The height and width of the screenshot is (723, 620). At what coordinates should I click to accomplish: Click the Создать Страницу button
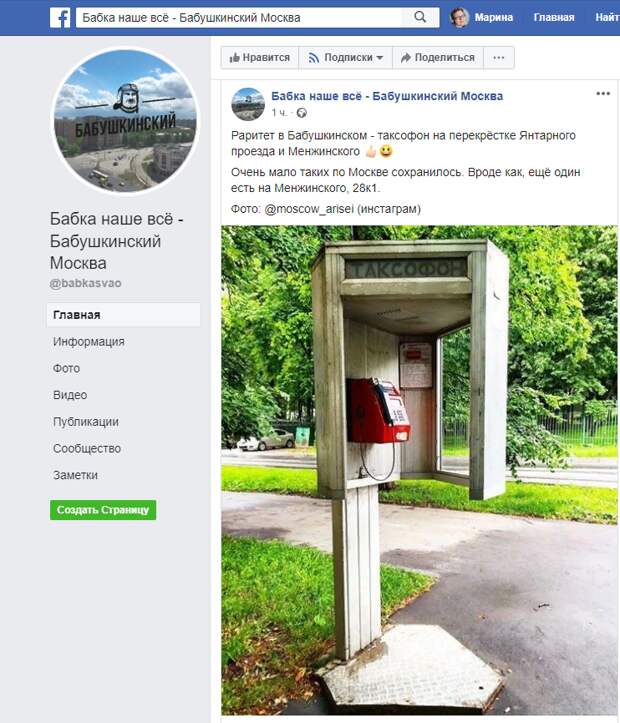[x=103, y=510]
